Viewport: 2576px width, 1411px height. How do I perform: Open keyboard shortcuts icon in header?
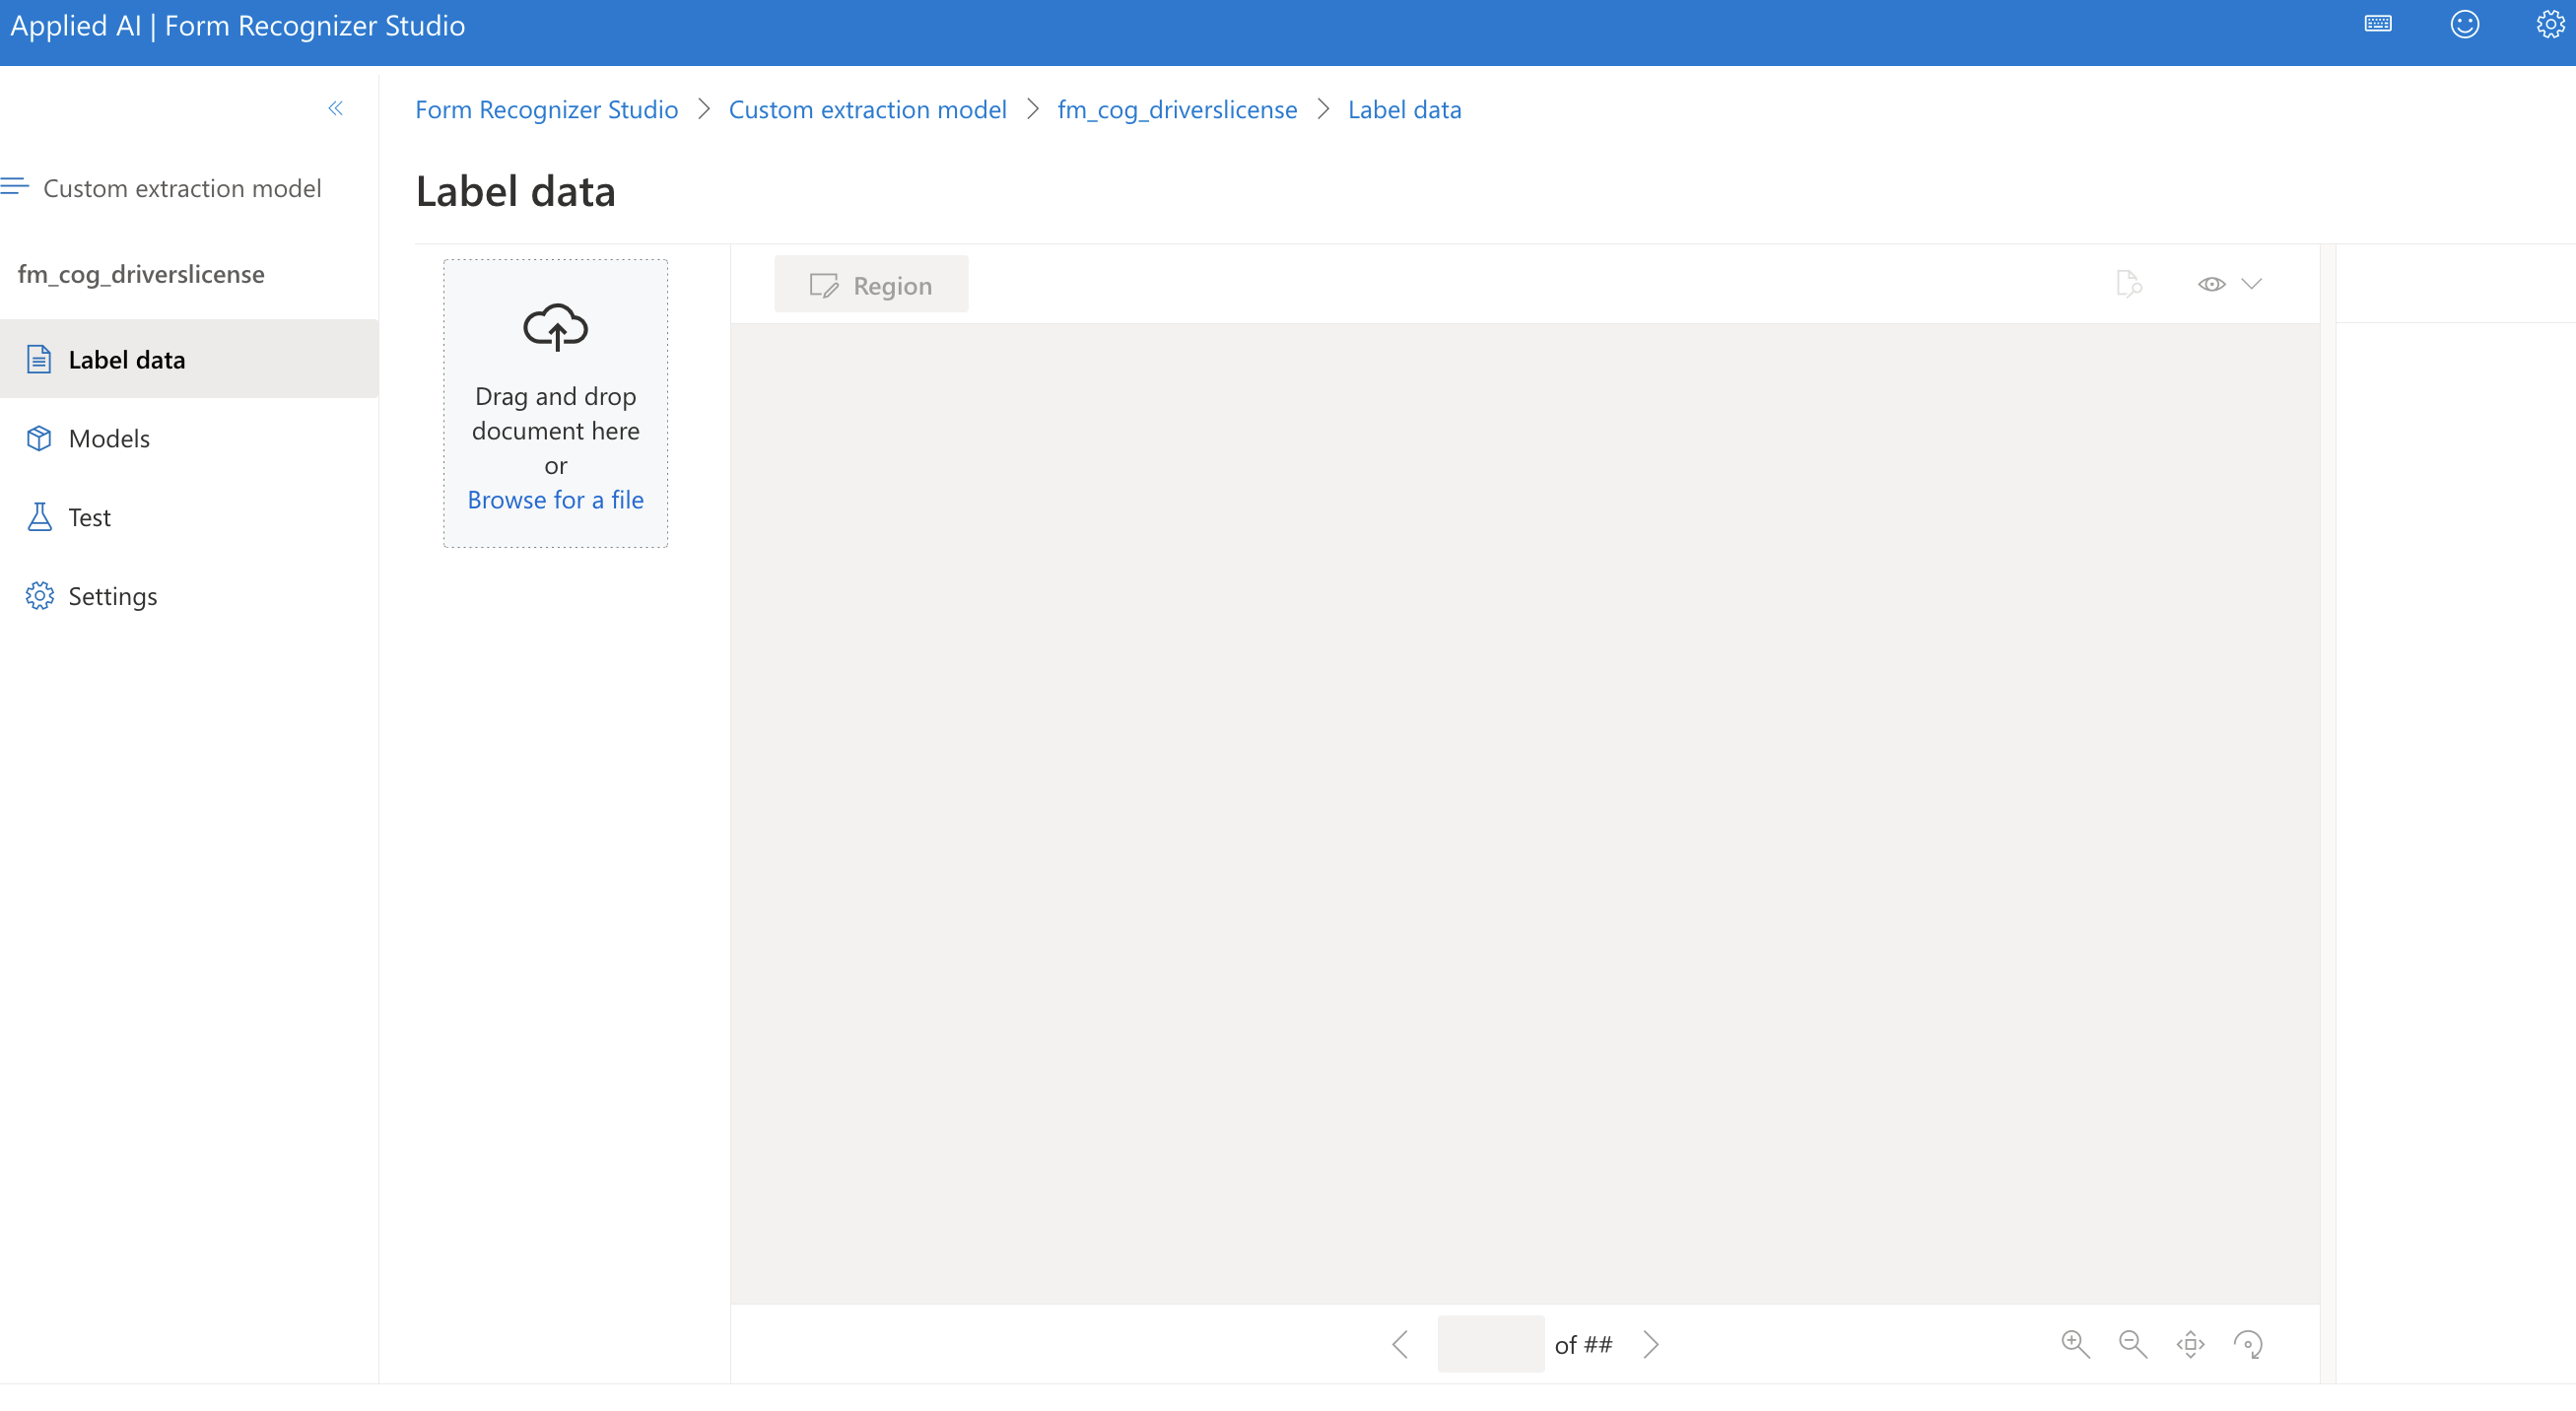(x=2378, y=24)
